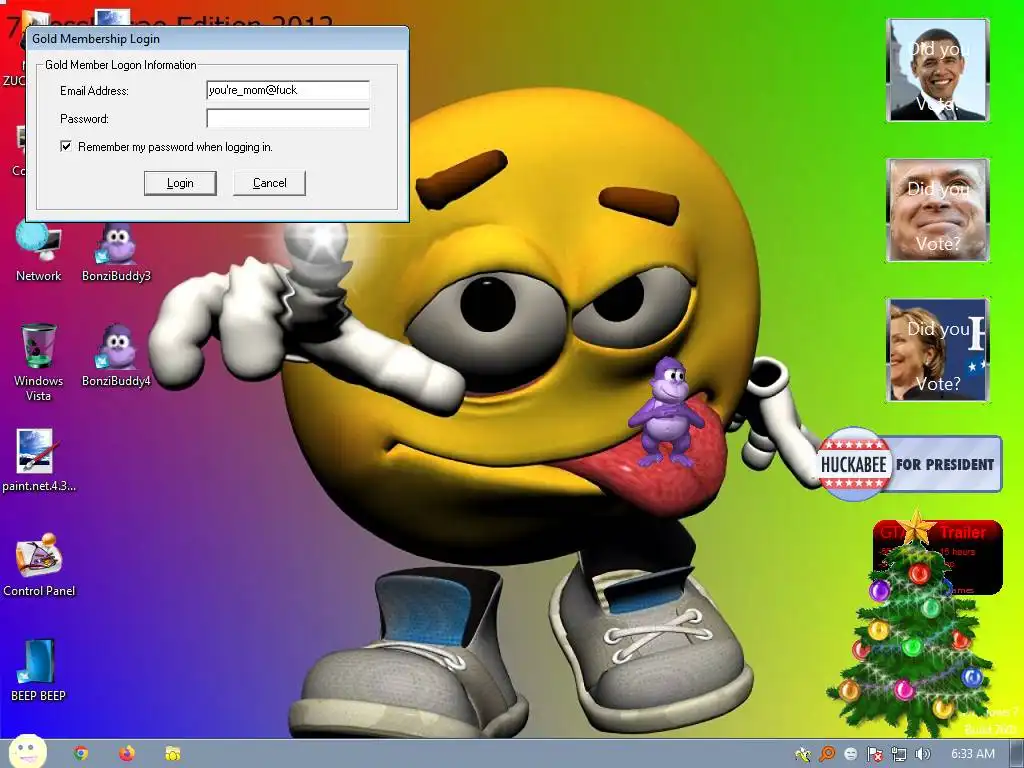Click the orange magnifier tray icon
Screen dimensions: 1024x768
(827, 754)
